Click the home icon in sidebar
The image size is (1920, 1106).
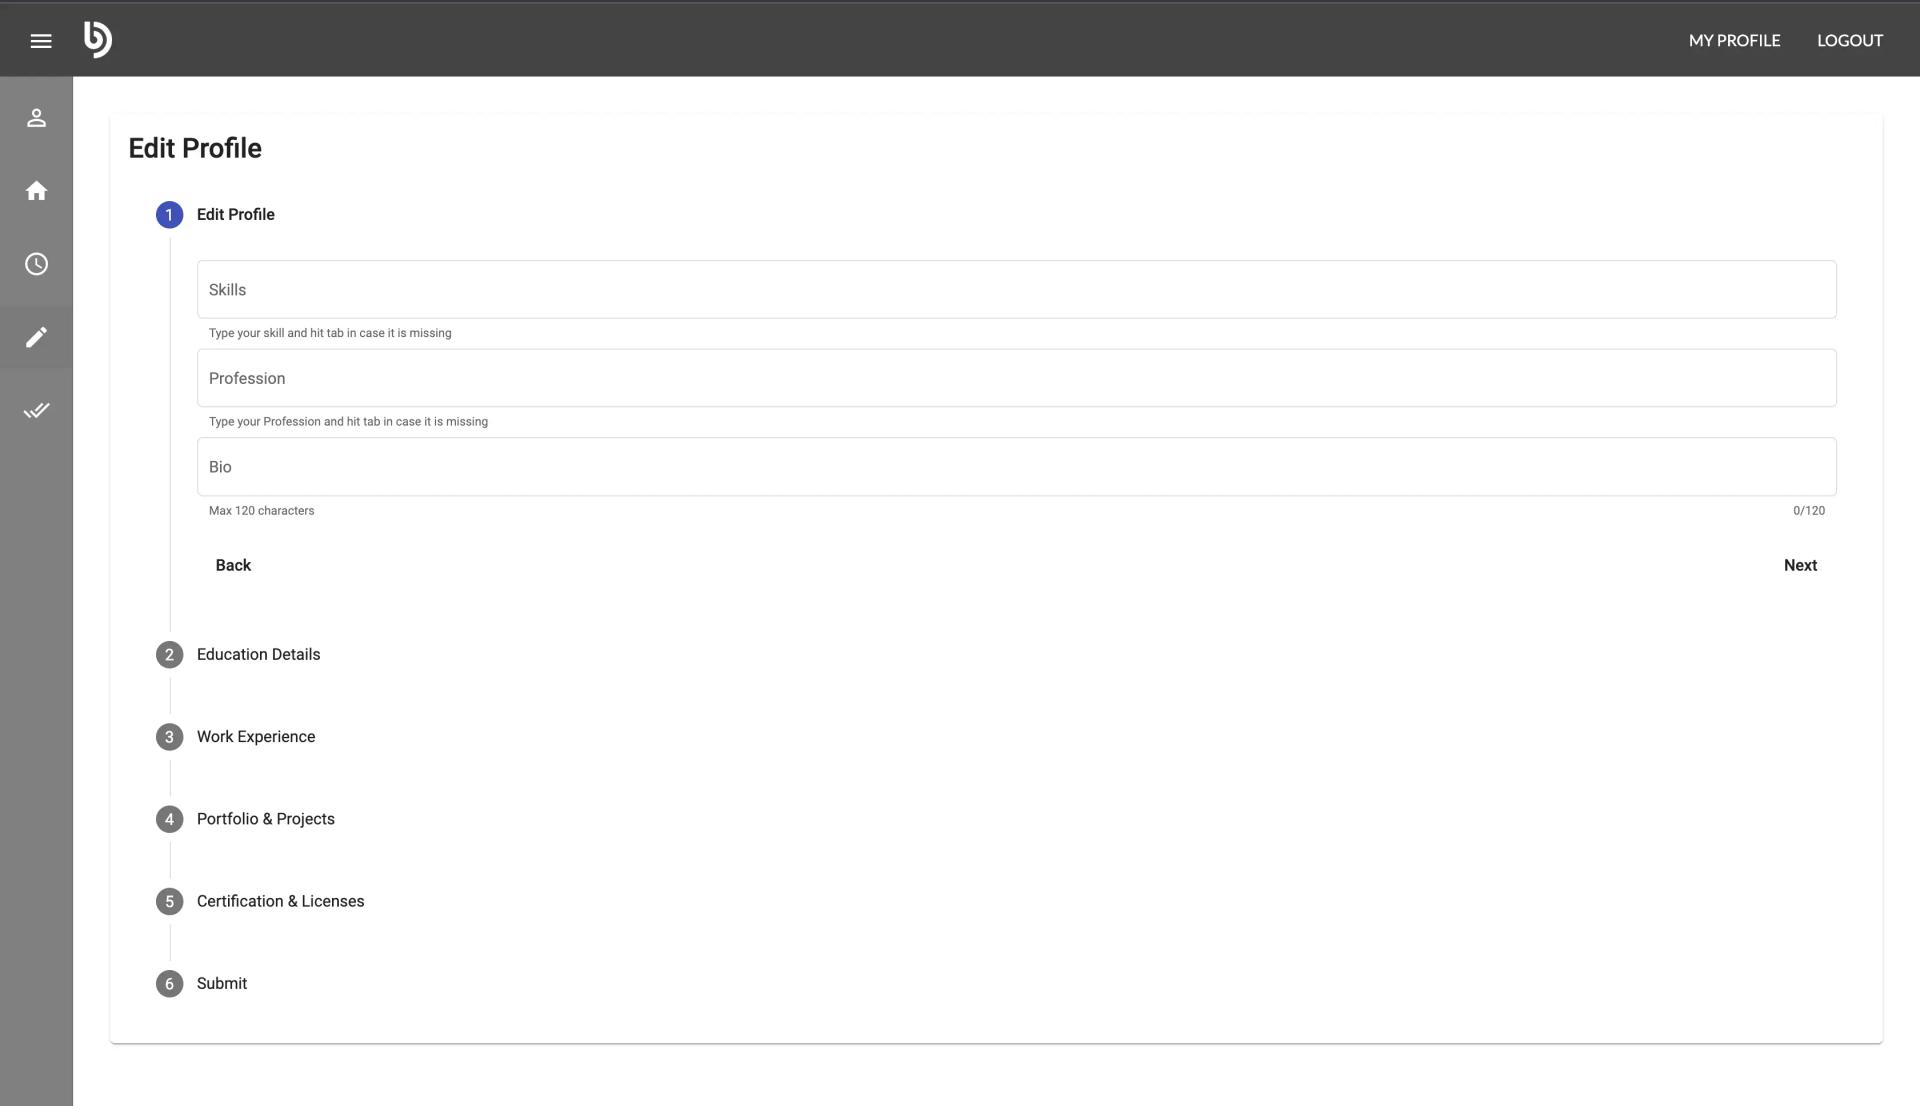(36, 190)
